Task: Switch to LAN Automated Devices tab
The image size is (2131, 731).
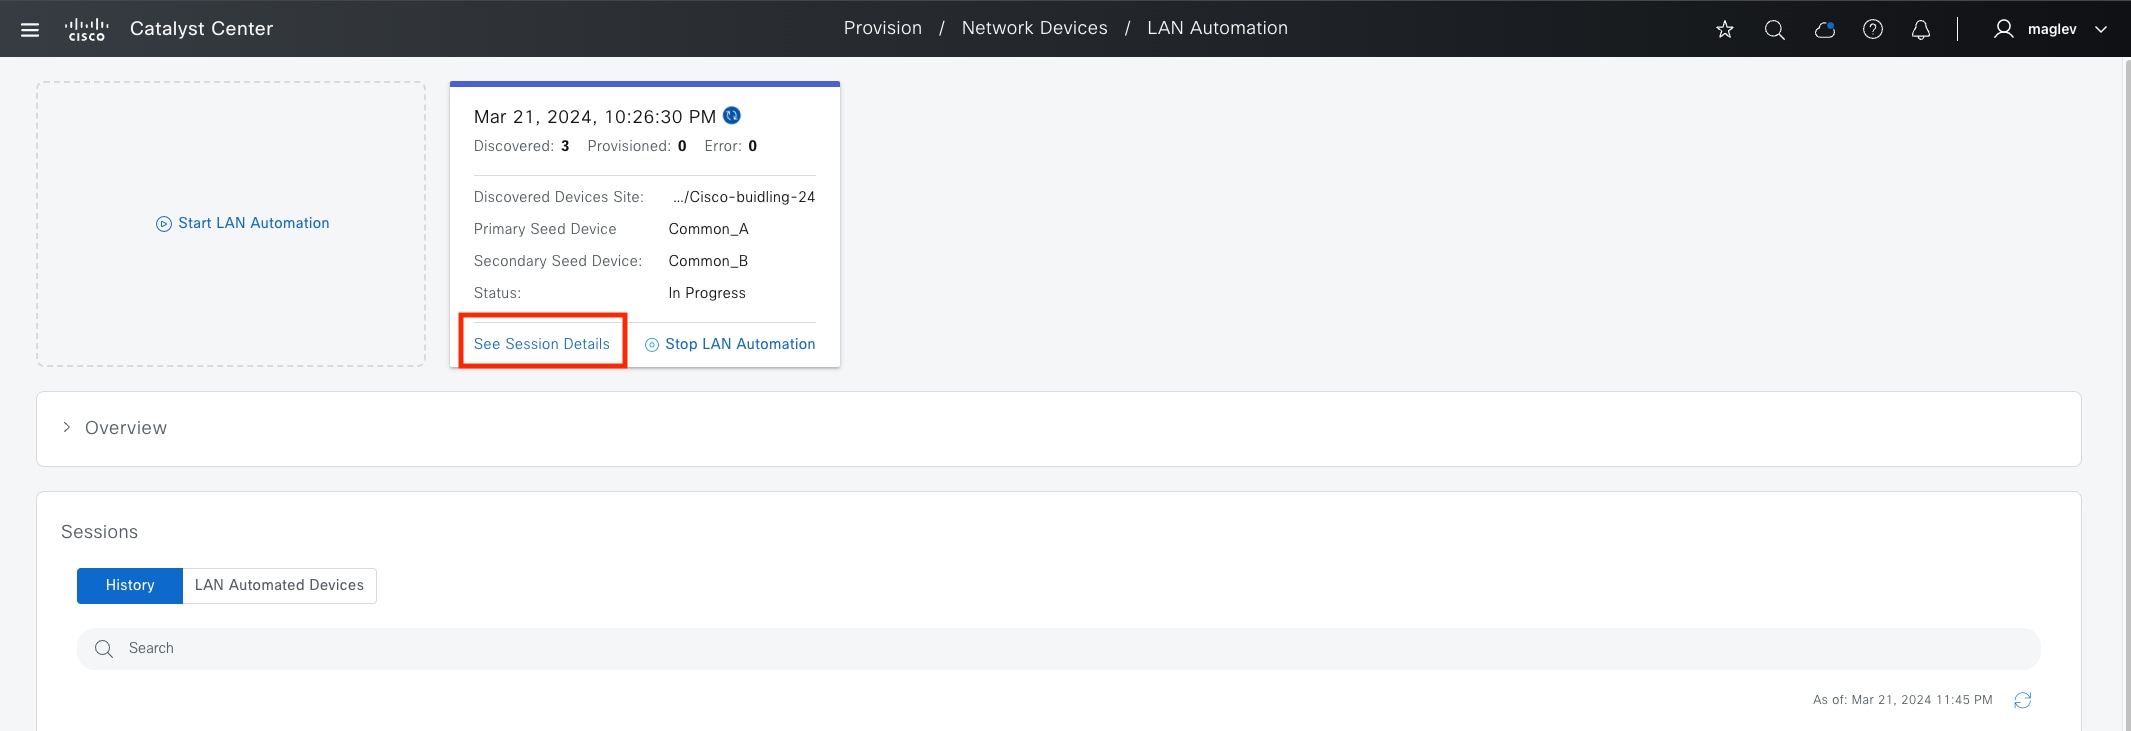Action: [x=279, y=585]
